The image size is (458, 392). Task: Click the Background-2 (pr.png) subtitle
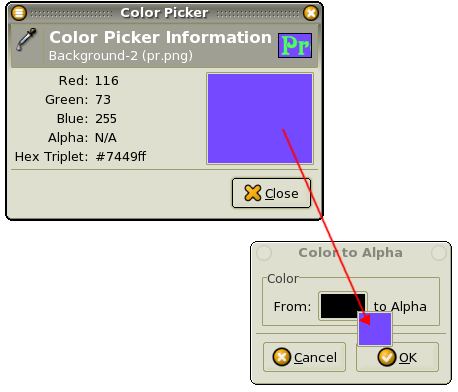pyautogui.click(x=121, y=56)
